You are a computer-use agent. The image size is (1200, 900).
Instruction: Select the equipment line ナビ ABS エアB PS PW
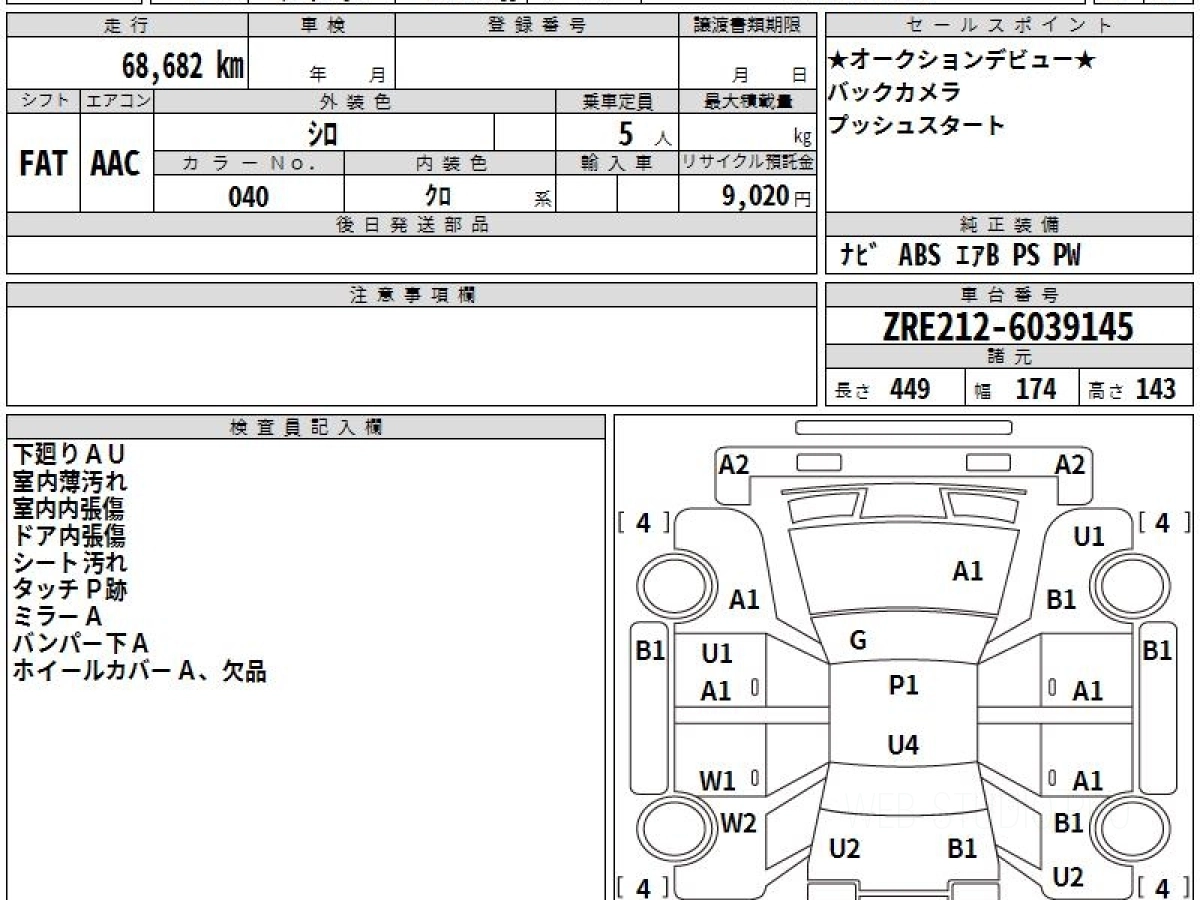(x=960, y=256)
